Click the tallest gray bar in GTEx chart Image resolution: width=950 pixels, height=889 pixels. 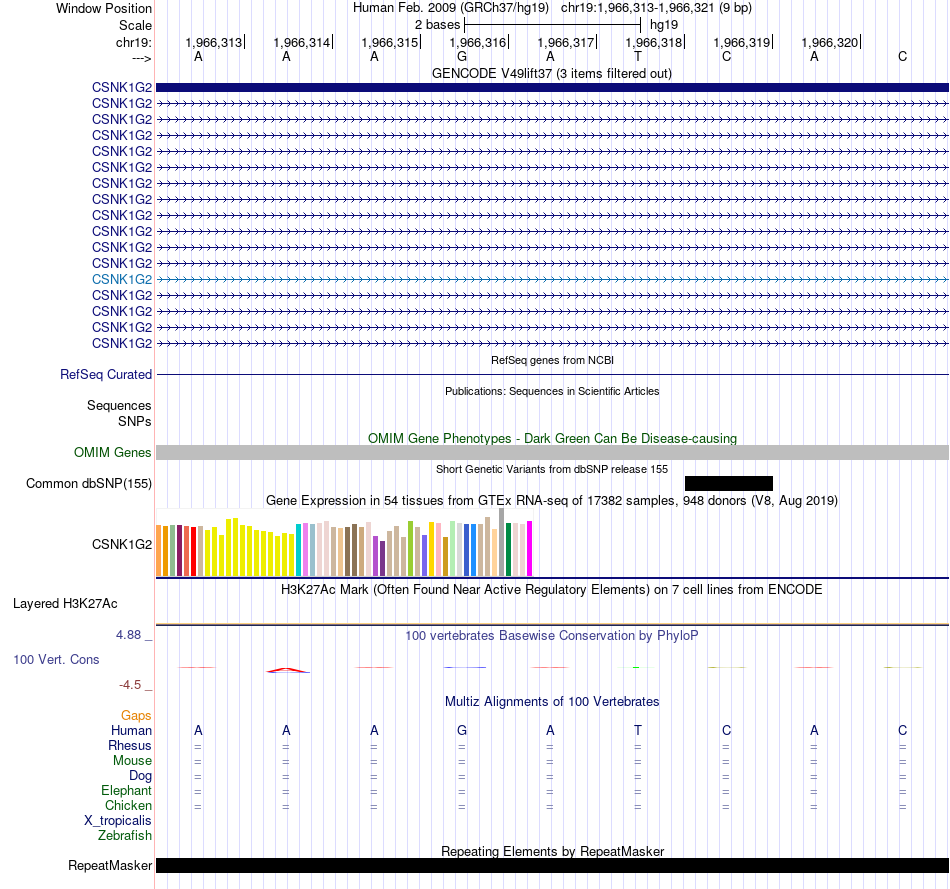click(502, 542)
